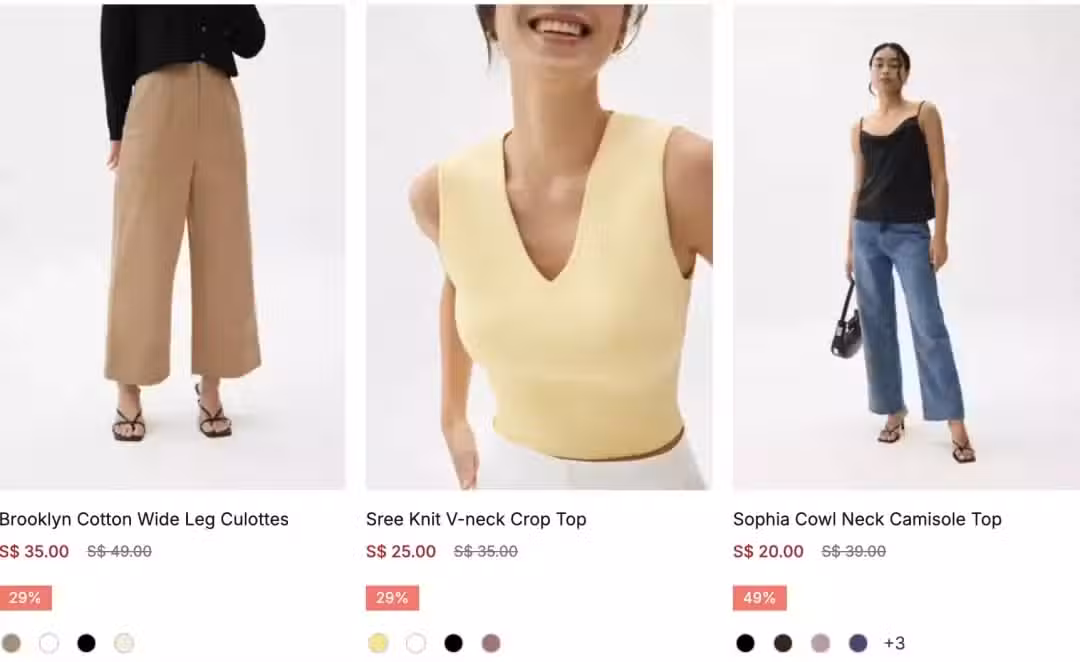The width and height of the screenshot is (1080, 662).
Task: Pick the black swatch for Sree Crop Top
Action: [x=453, y=643]
